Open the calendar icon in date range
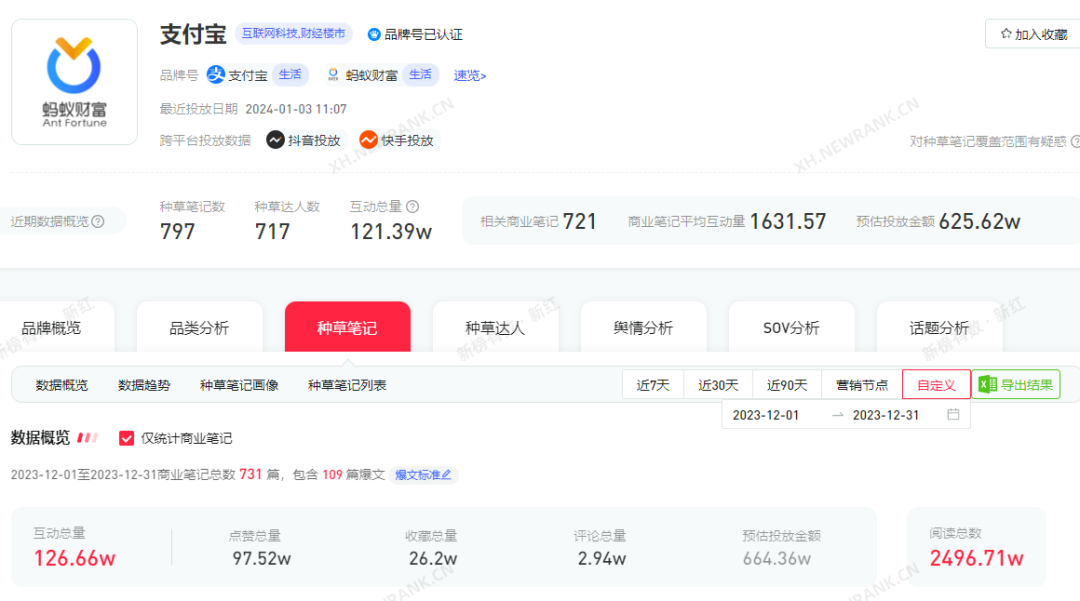Image resolution: width=1080 pixels, height=601 pixels. click(953, 414)
